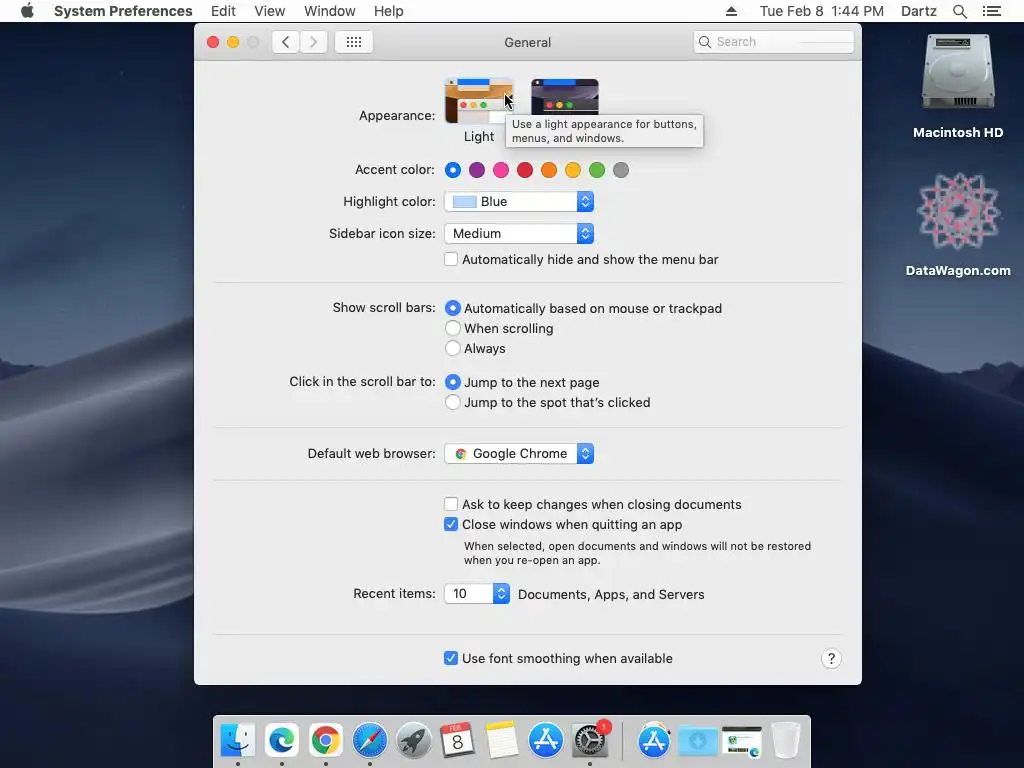Viewport: 1024px width, 768px height.
Task: Open the DataWagon.com desktop icon
Action: point(957,225)
